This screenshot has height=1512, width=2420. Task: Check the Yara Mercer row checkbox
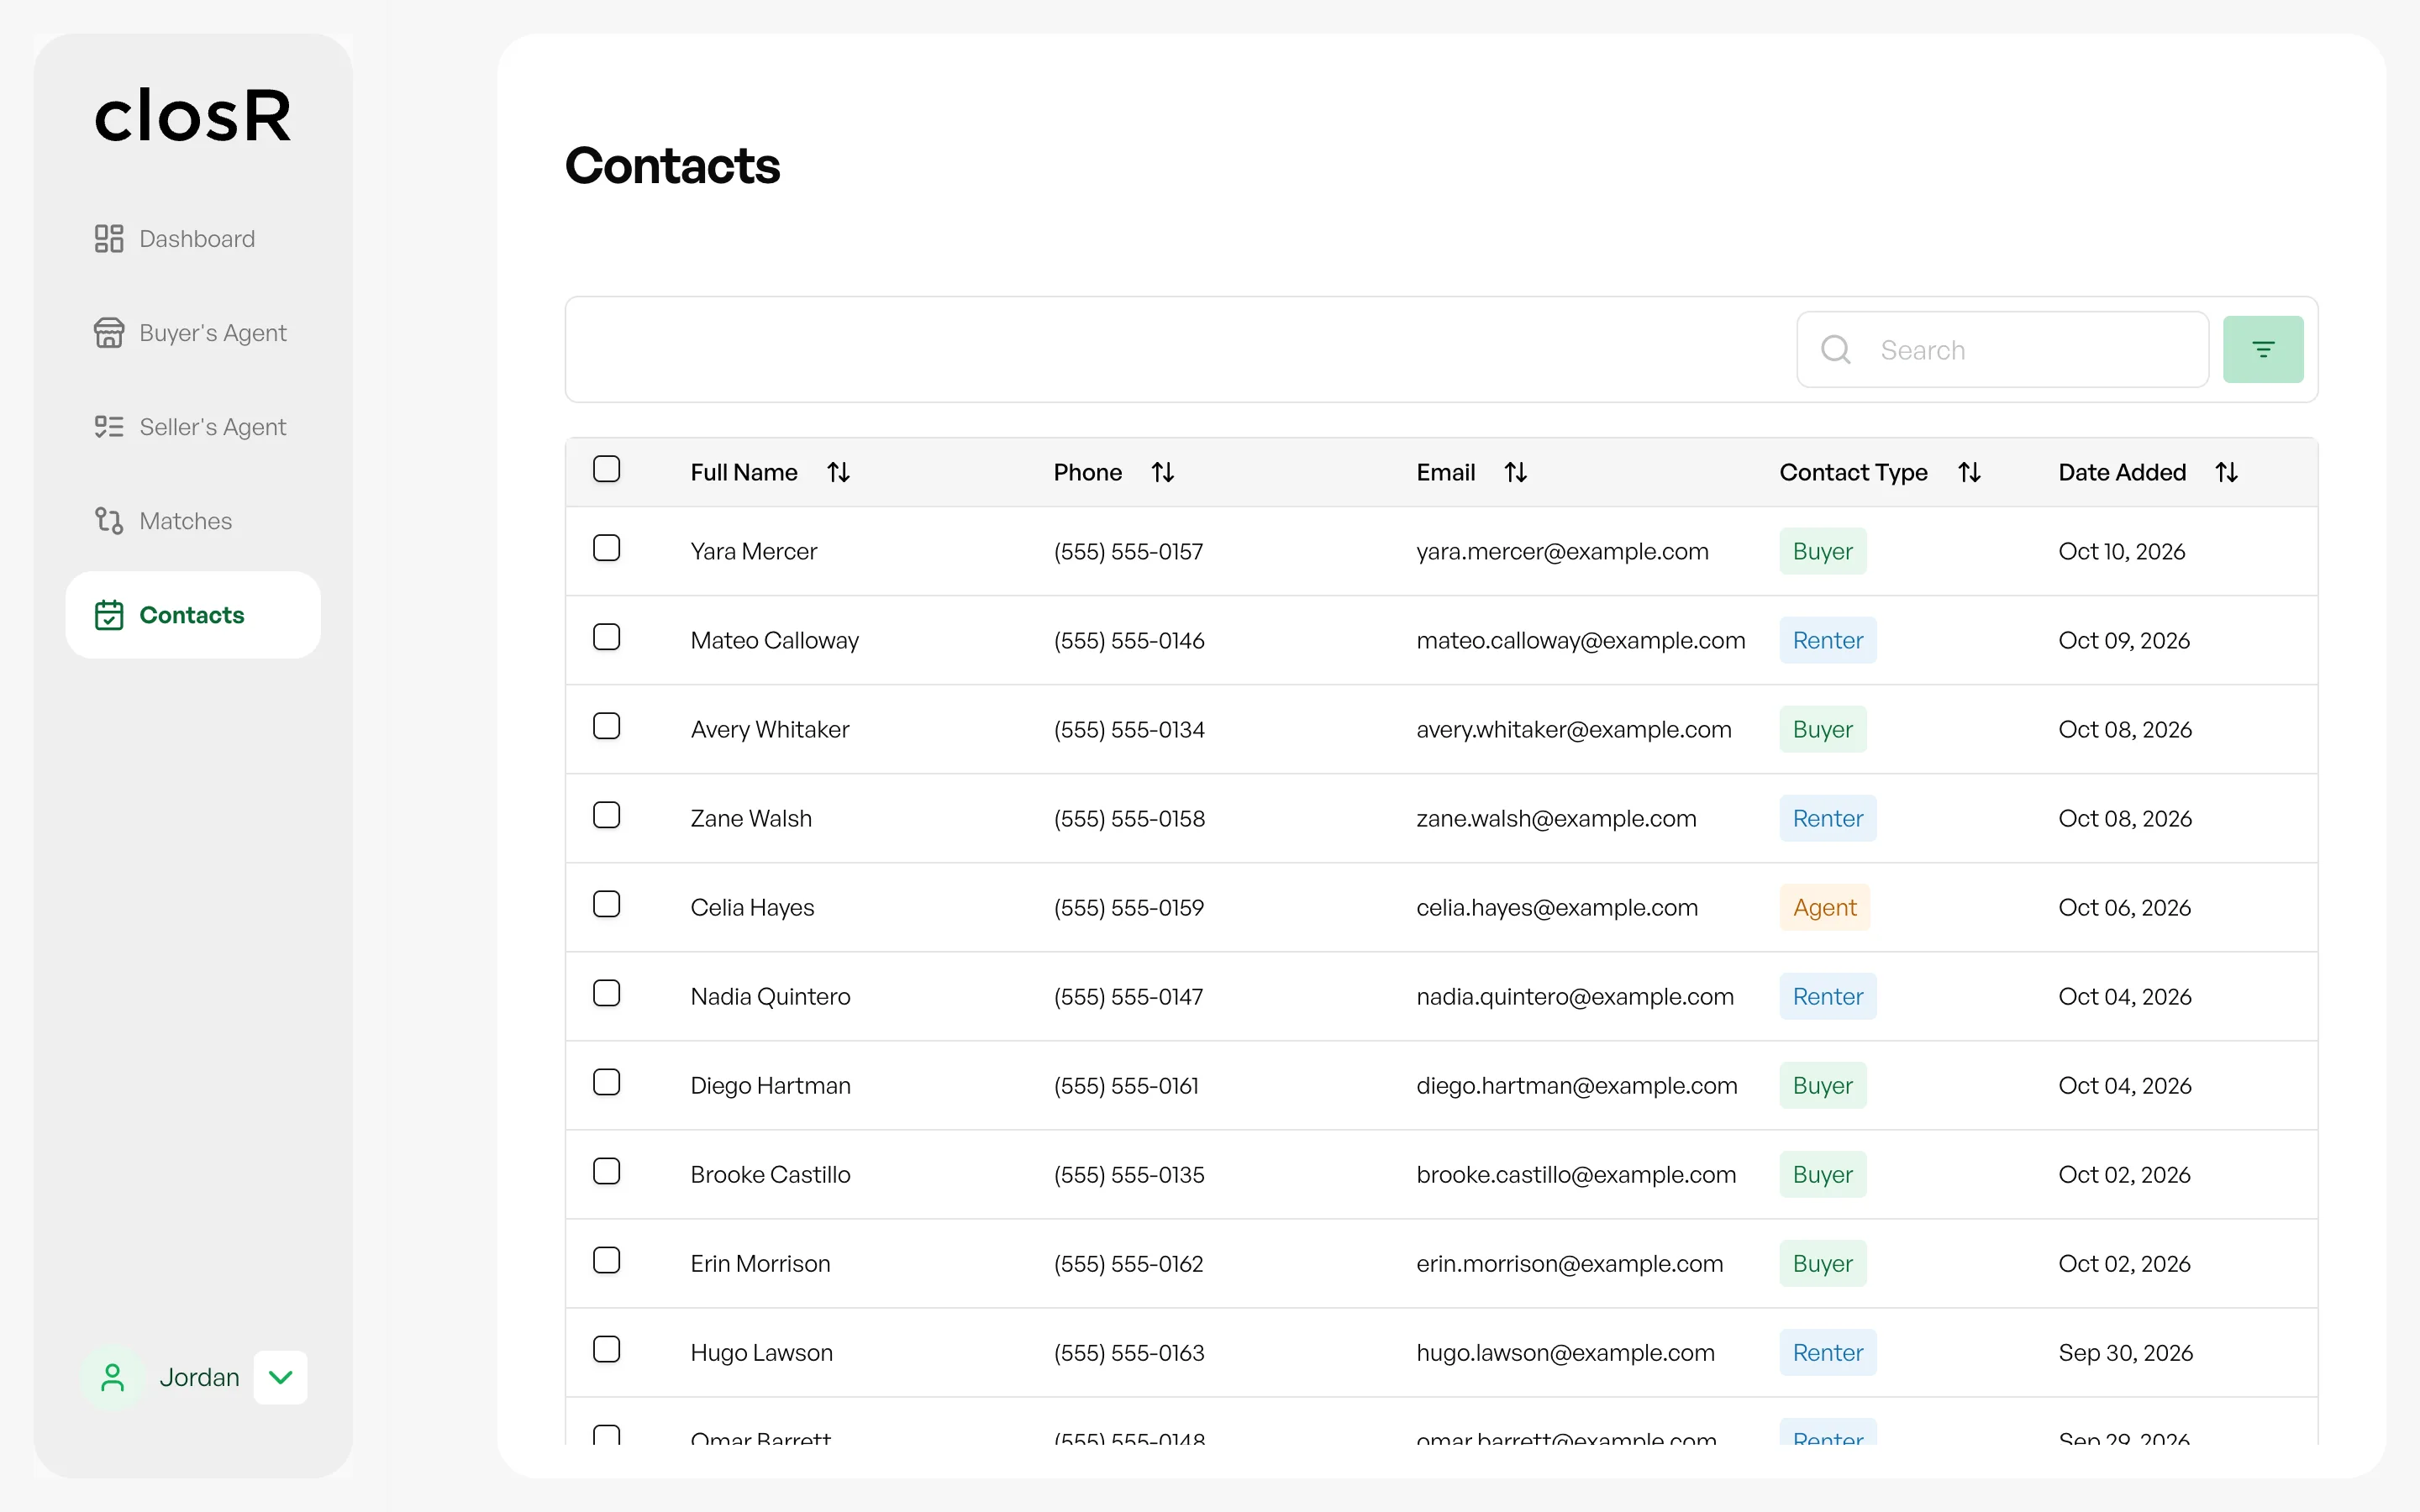pyautogui.click(x=607, y=548)
